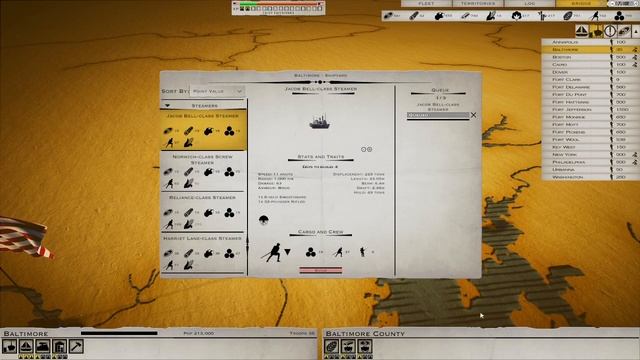Select Washington in the city list
This screenshot has height=360, width=640.
pyautogui.click(x=590, y=177)
